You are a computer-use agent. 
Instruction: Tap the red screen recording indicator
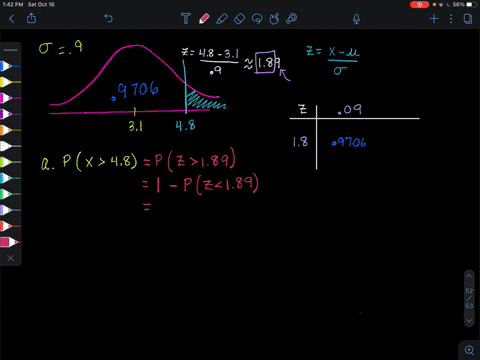[x=419, y=5]
